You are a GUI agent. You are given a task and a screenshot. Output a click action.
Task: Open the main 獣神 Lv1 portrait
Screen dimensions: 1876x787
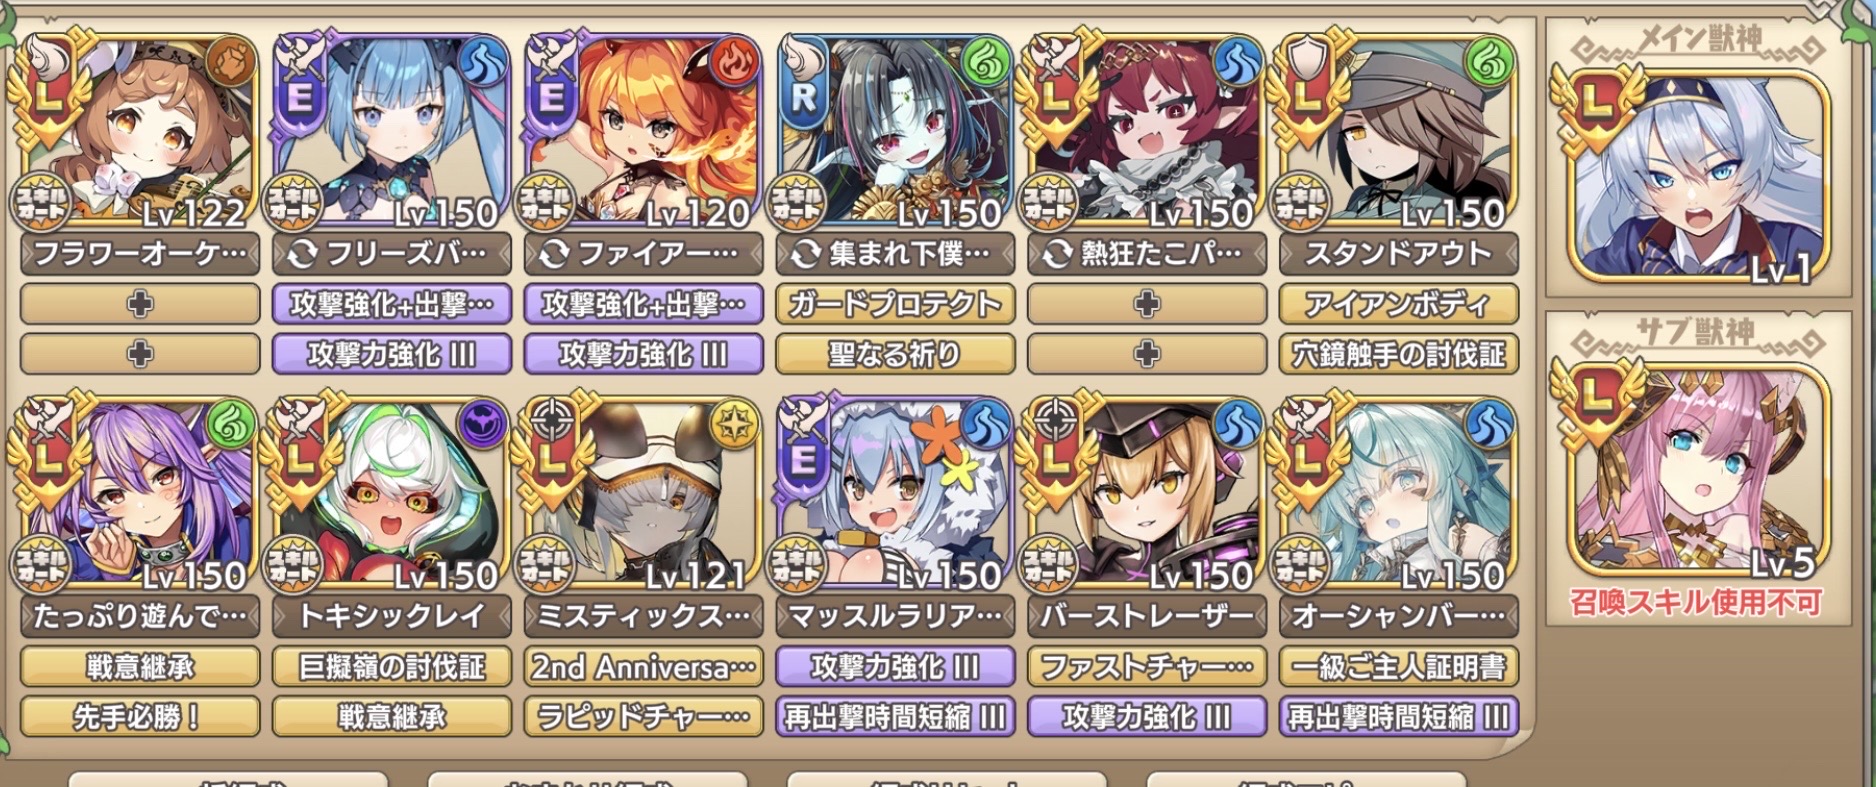pos(1698,176)
